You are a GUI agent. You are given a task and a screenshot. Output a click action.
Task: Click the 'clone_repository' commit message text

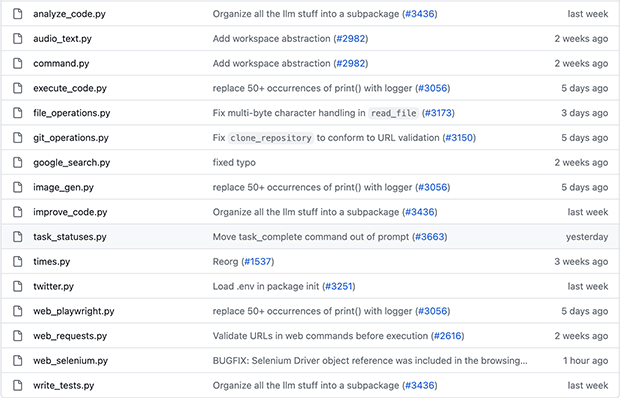[x=271, y=138]
